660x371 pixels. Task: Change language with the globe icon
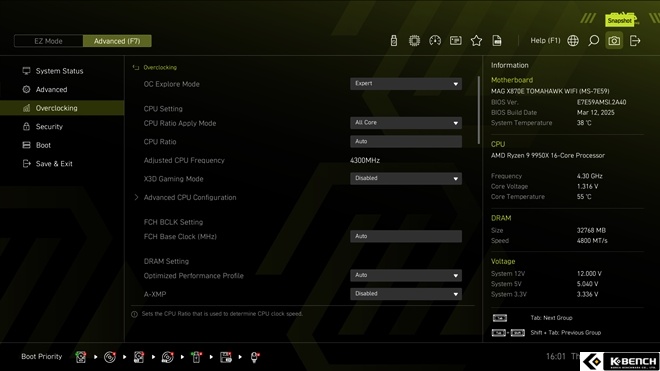point(573,41)
